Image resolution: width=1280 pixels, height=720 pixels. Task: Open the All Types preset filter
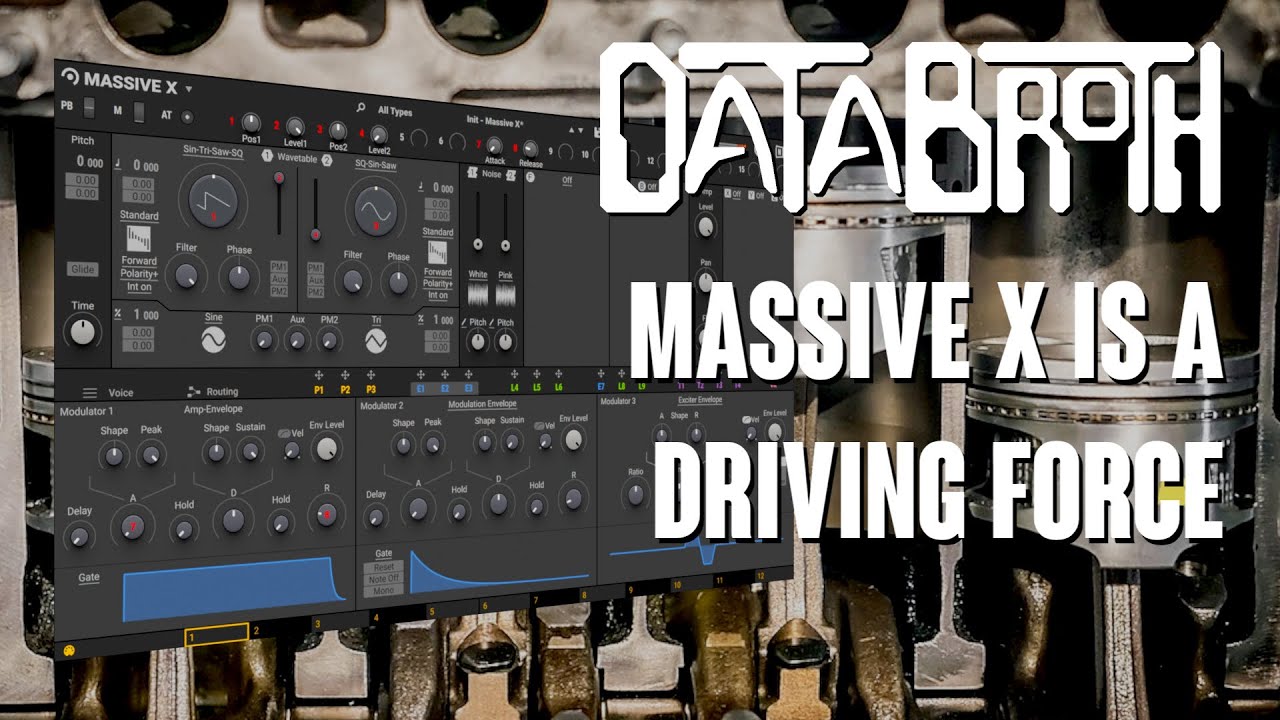point(395,110)
